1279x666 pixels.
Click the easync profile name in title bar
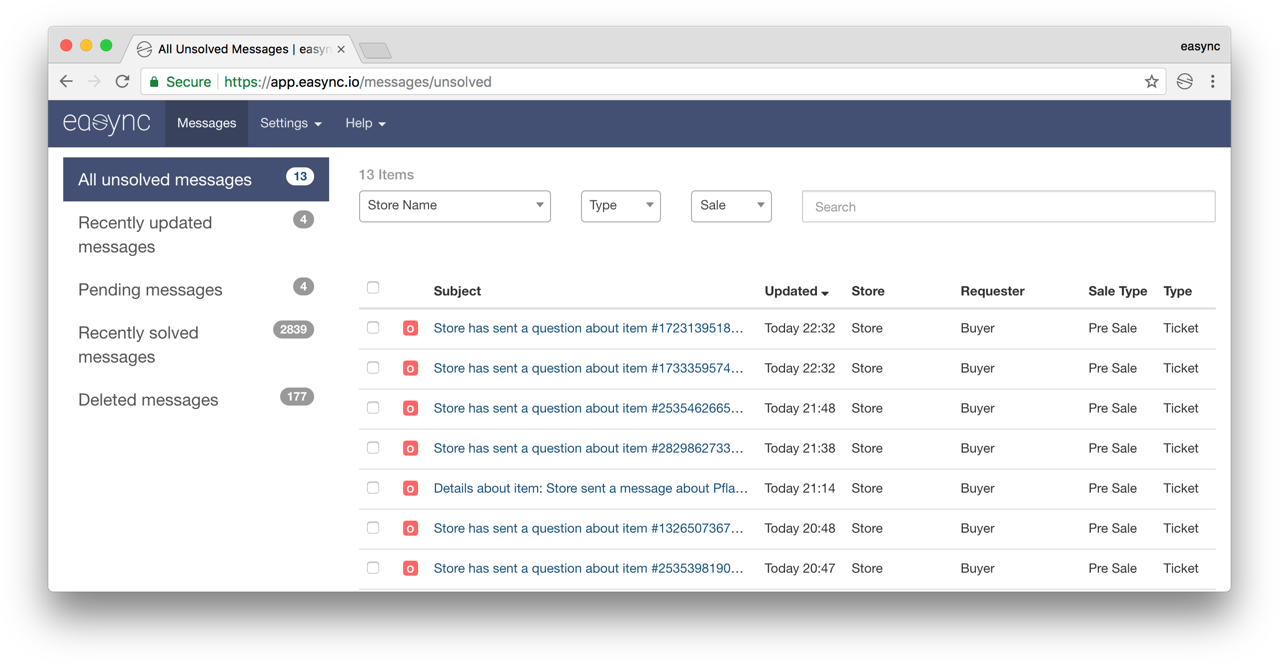coord(1200,46)
